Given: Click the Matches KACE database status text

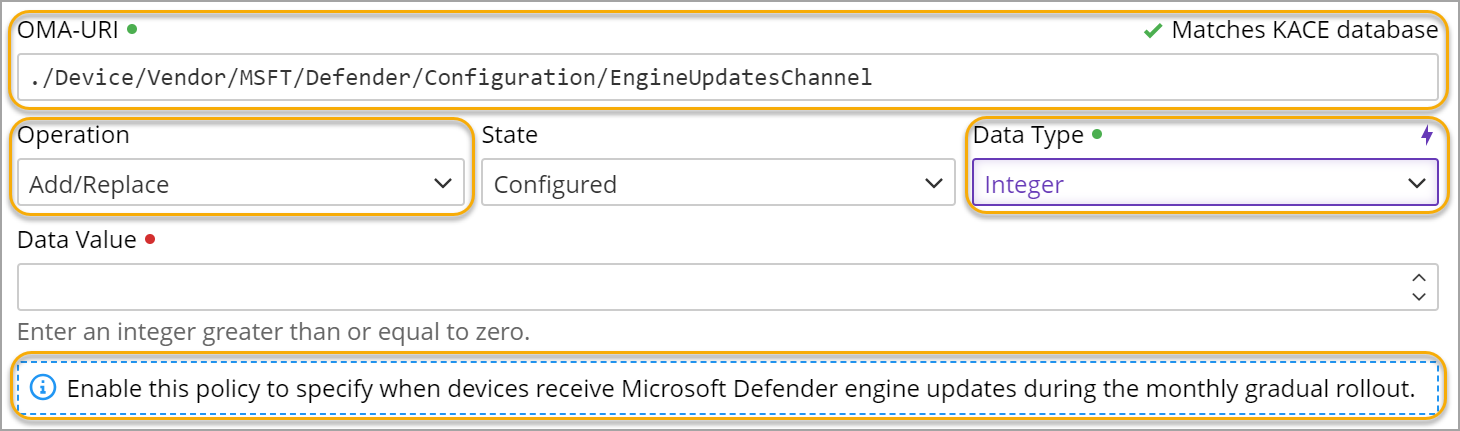Looking at the screenshot, I should tap(1304, 30).
